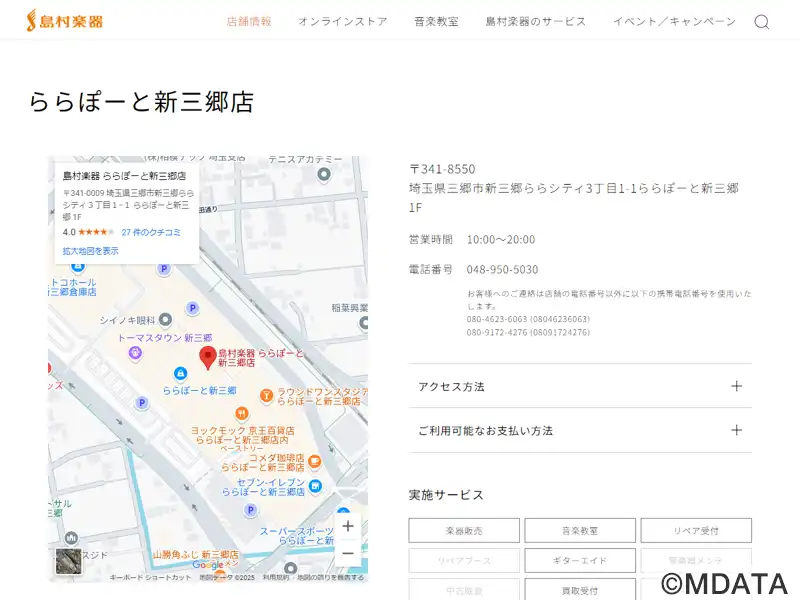Click the red 島村楽器 map pin
The height and width of the screenshot is (600, 800).
point(208,358)
